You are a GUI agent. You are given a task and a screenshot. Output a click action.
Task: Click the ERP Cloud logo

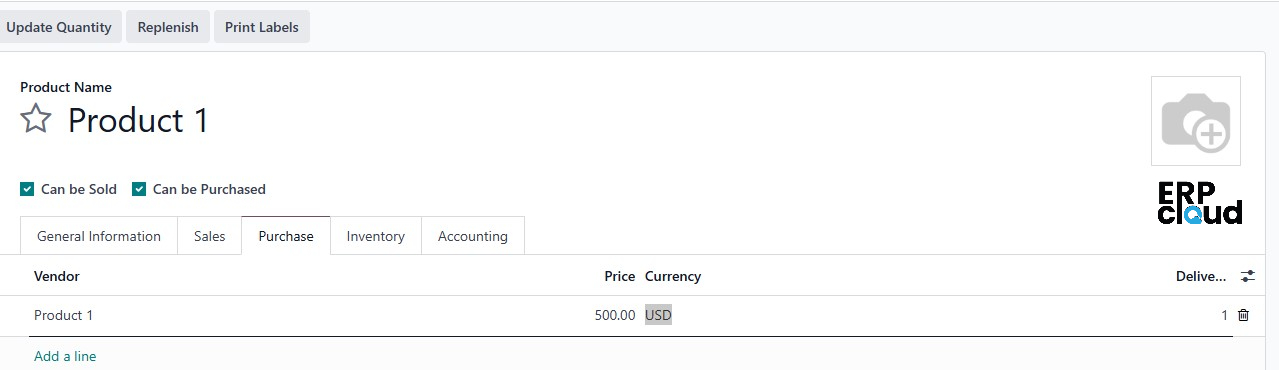pos(1200,204)
